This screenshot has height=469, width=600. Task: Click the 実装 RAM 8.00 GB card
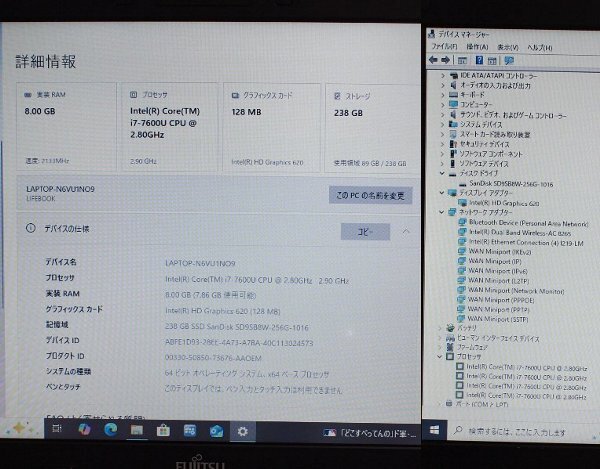pos(66,127)
